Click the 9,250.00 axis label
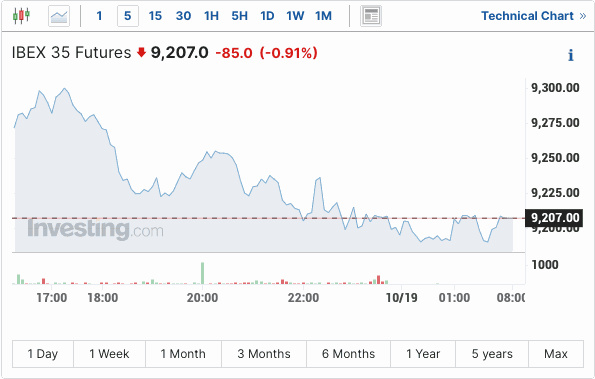Image resolution: width=595 pixels, height=379 pixels. tap(555, 157)
